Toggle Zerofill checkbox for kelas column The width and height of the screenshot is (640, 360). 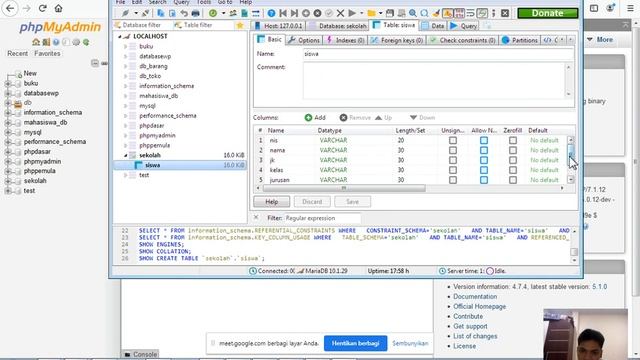point(513,170)
